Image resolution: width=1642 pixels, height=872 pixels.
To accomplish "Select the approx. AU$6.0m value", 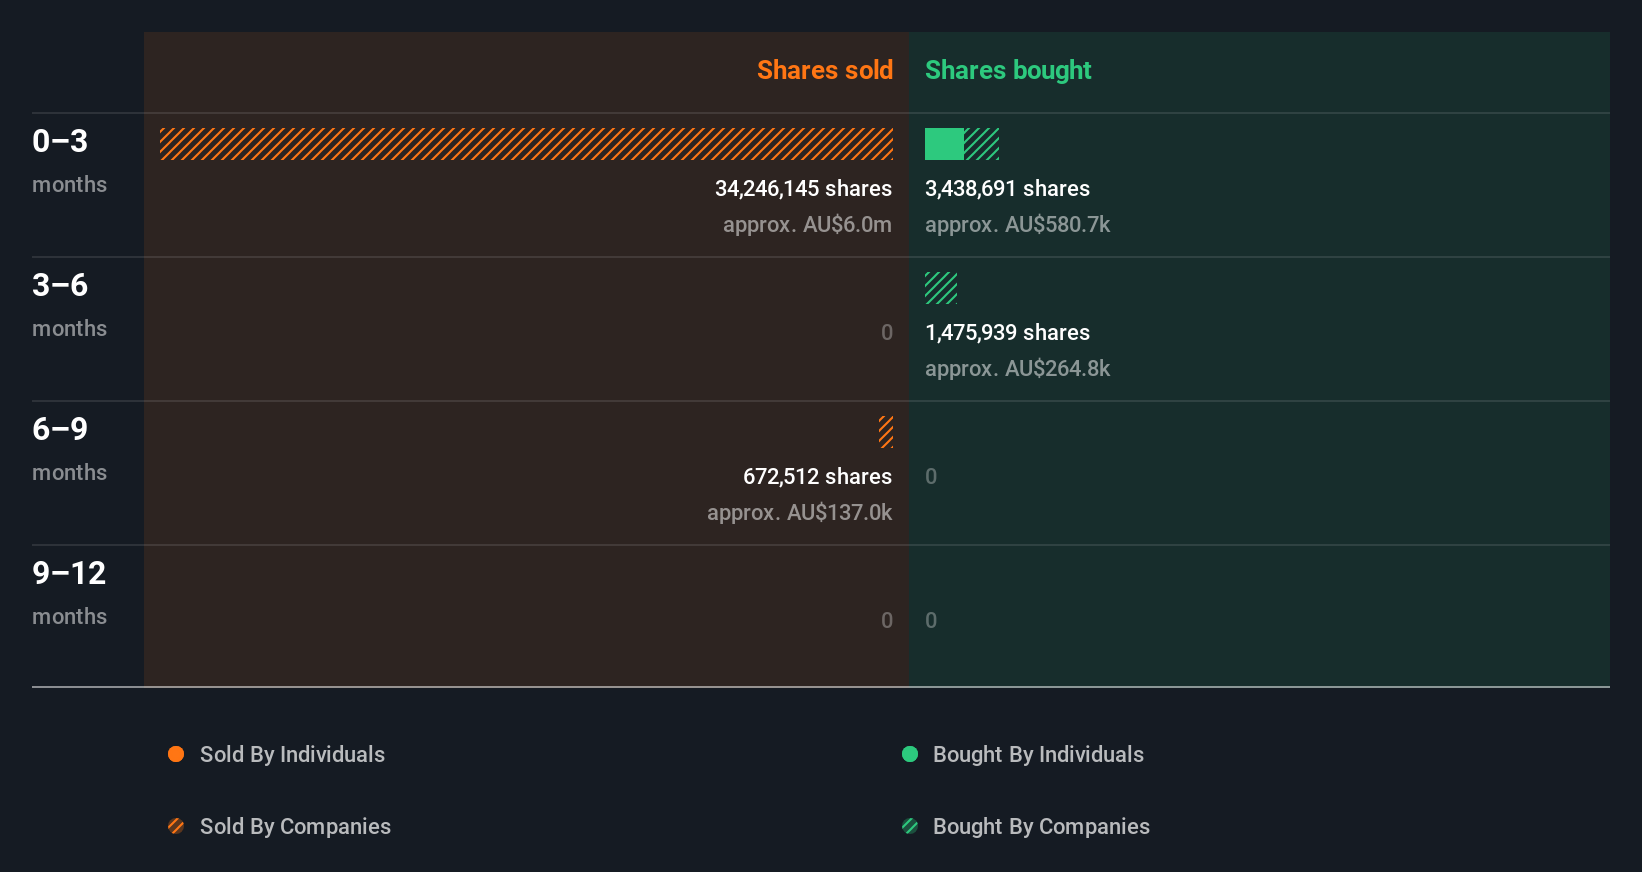I will point(807,224).
